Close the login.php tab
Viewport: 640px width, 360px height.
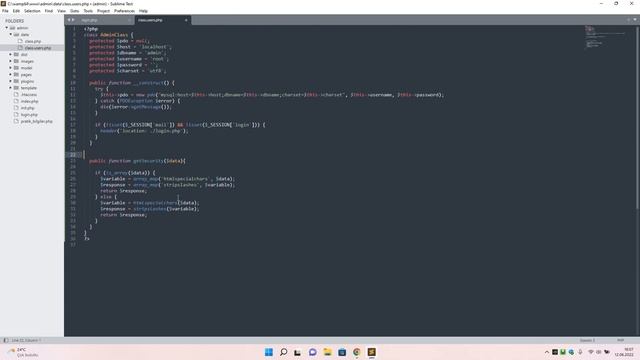(x=130, y=20)
